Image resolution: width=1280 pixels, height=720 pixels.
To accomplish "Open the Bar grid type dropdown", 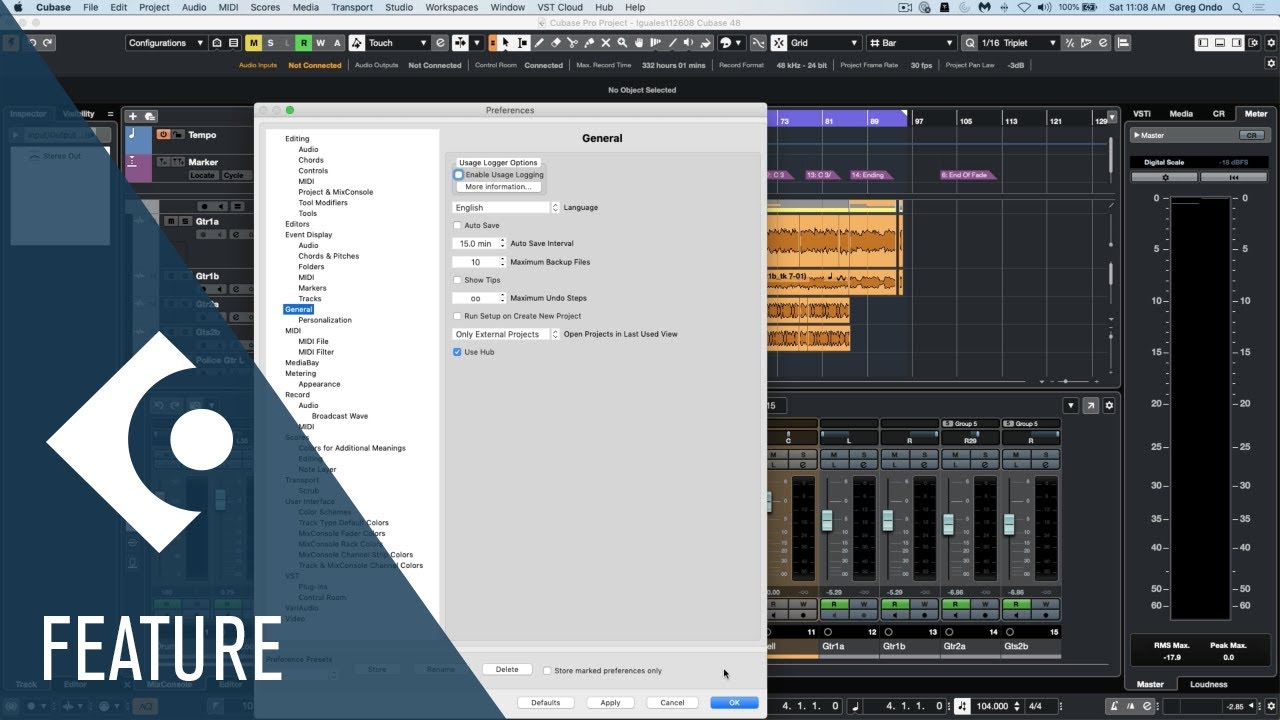I will click(x=911, y=43).
